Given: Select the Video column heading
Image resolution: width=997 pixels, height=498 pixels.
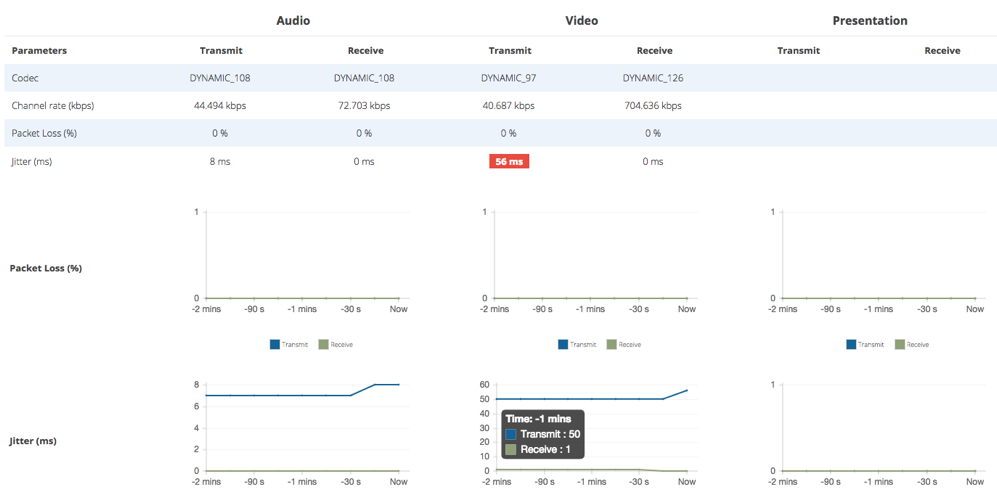Looking at the screenshot, I should 582,21.
